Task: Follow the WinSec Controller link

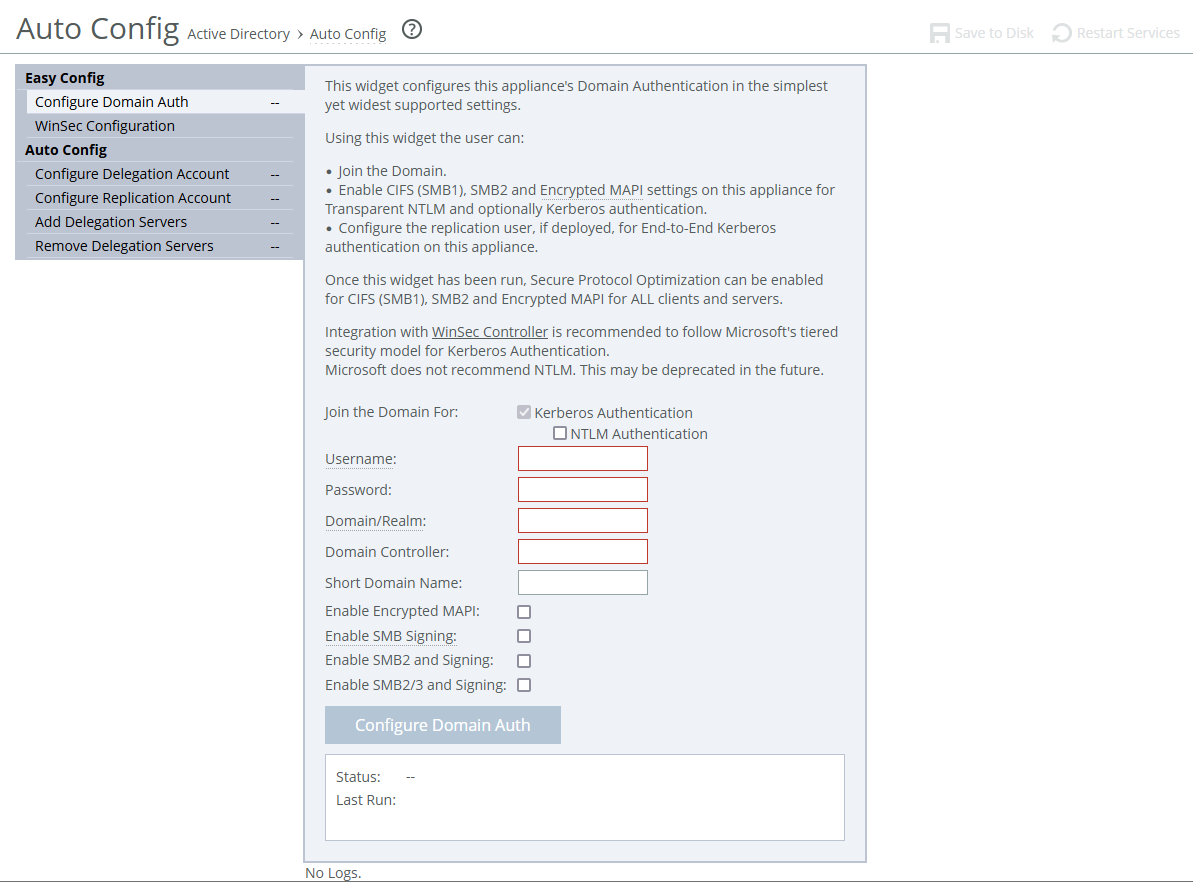Action: 489,332
